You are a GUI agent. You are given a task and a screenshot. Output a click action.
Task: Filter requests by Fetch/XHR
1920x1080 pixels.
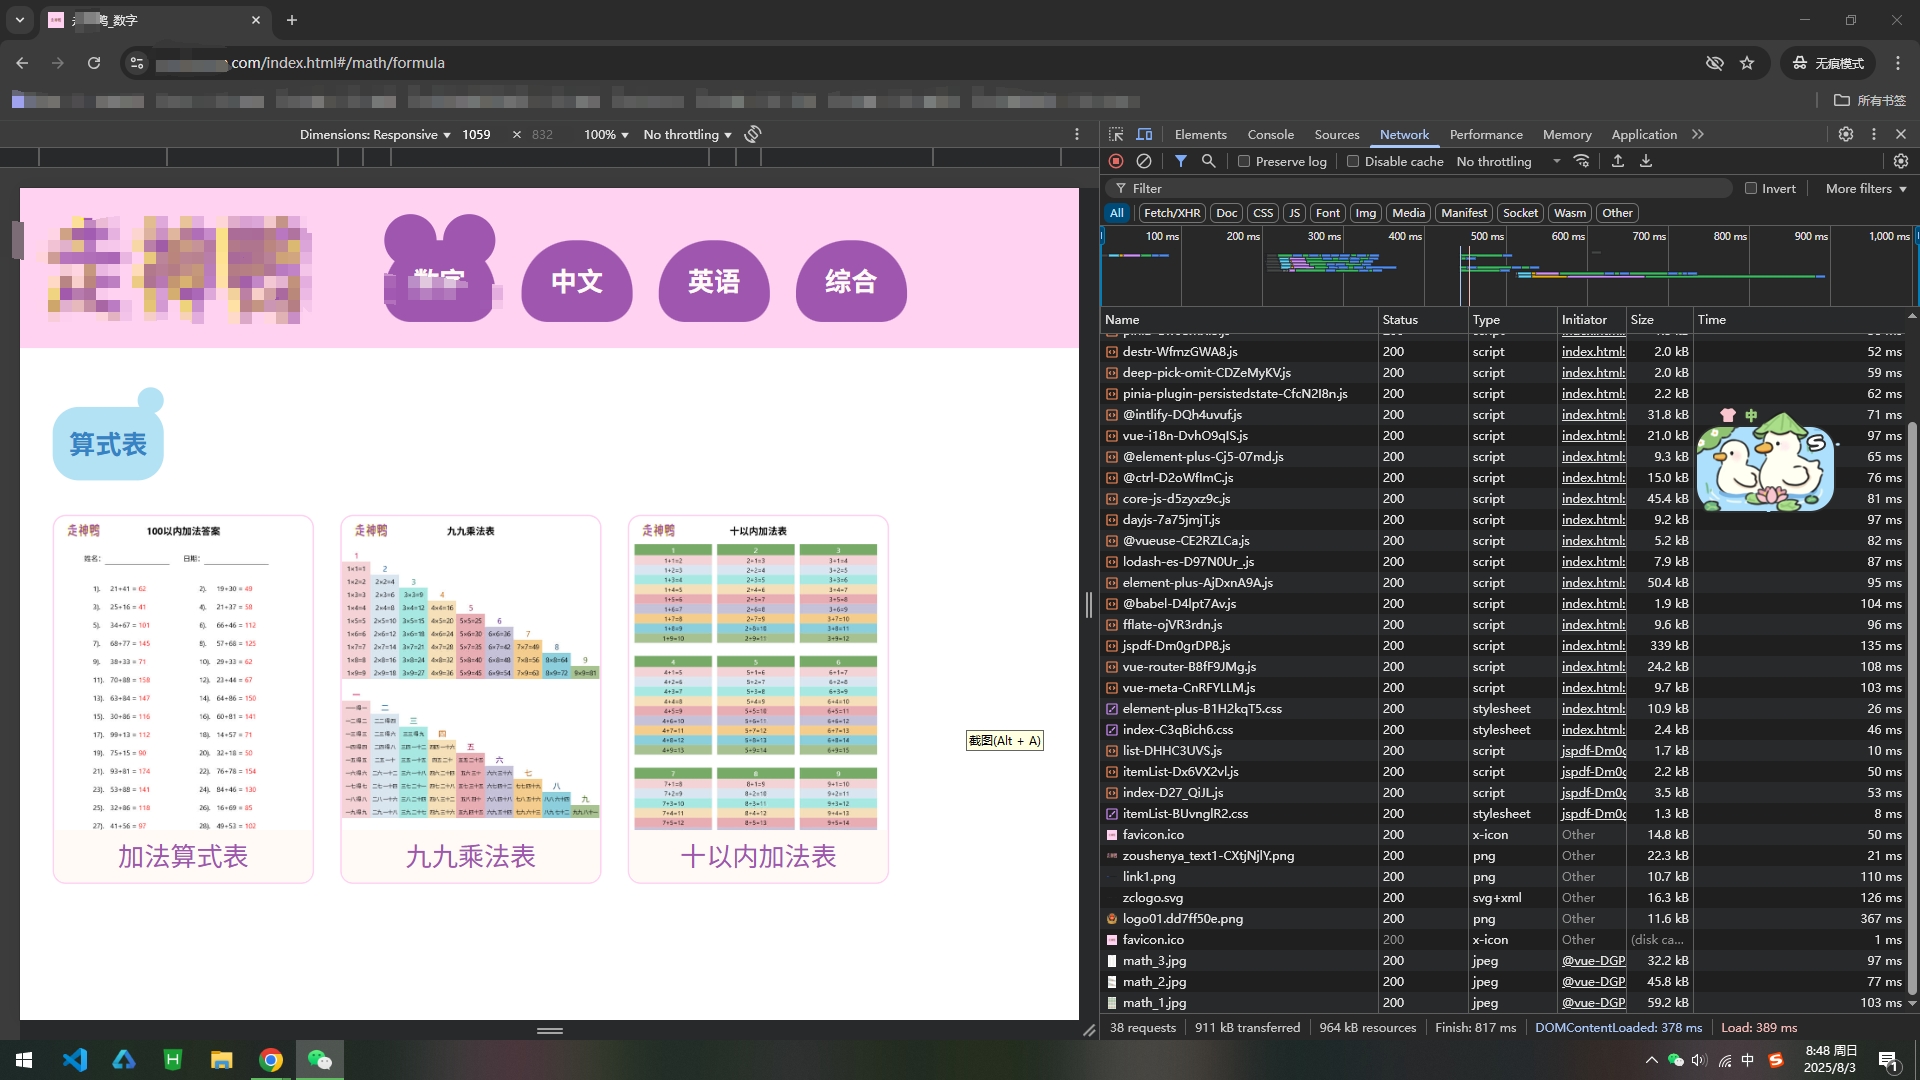coord(1172,213)
